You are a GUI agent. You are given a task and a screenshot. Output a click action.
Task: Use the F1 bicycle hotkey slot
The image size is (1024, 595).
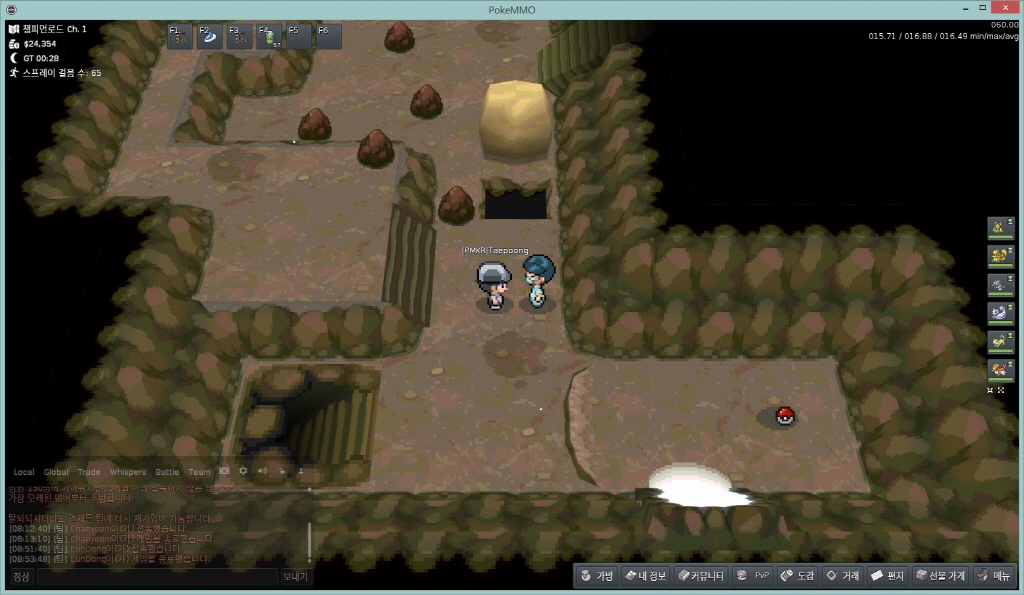tap(181, 37)
